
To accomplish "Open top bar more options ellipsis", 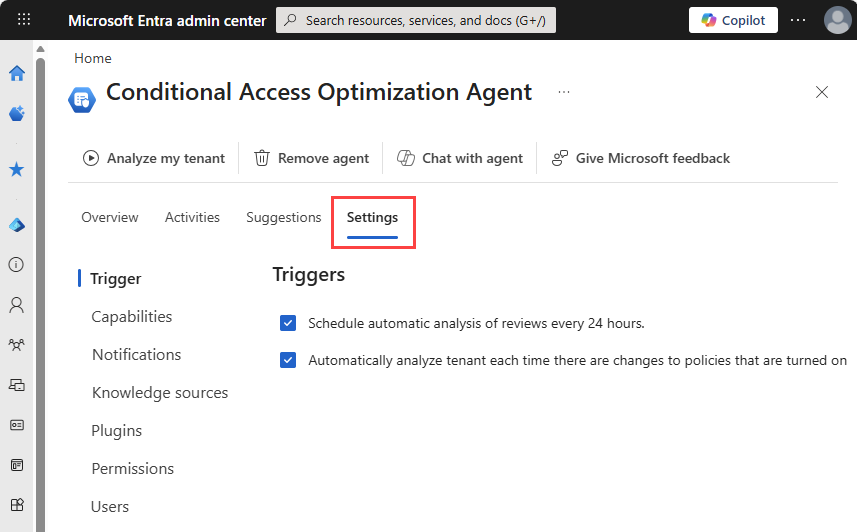I will (x=797, y=20).
